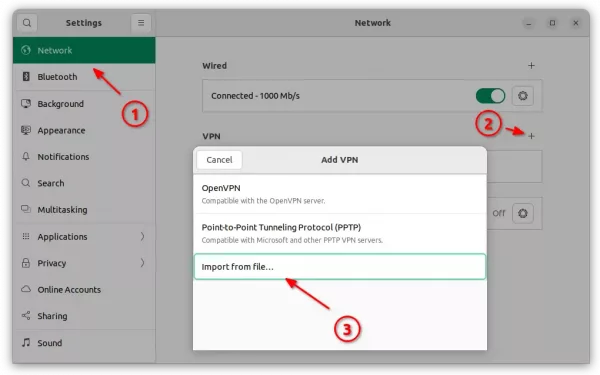Add a new wired connection

(x=531, y=65)
